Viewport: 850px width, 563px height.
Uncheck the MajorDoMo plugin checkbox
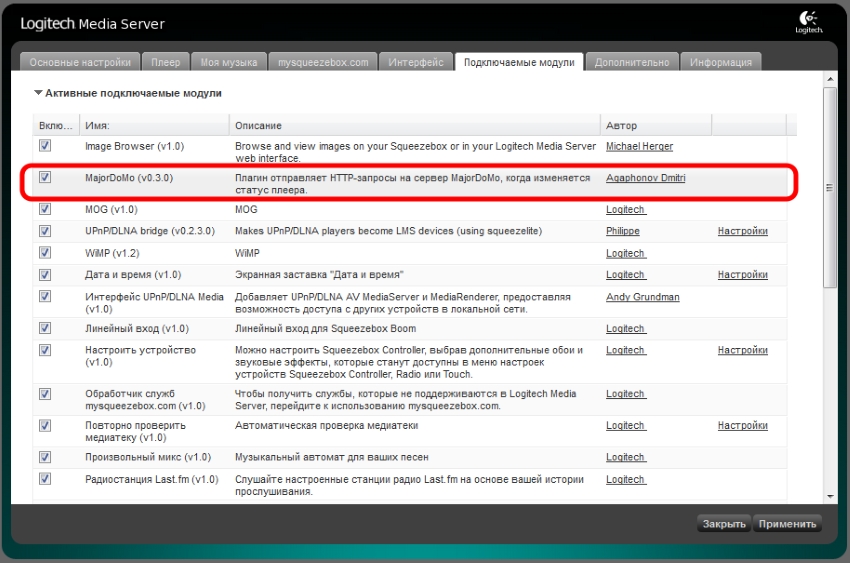point(45,178)
